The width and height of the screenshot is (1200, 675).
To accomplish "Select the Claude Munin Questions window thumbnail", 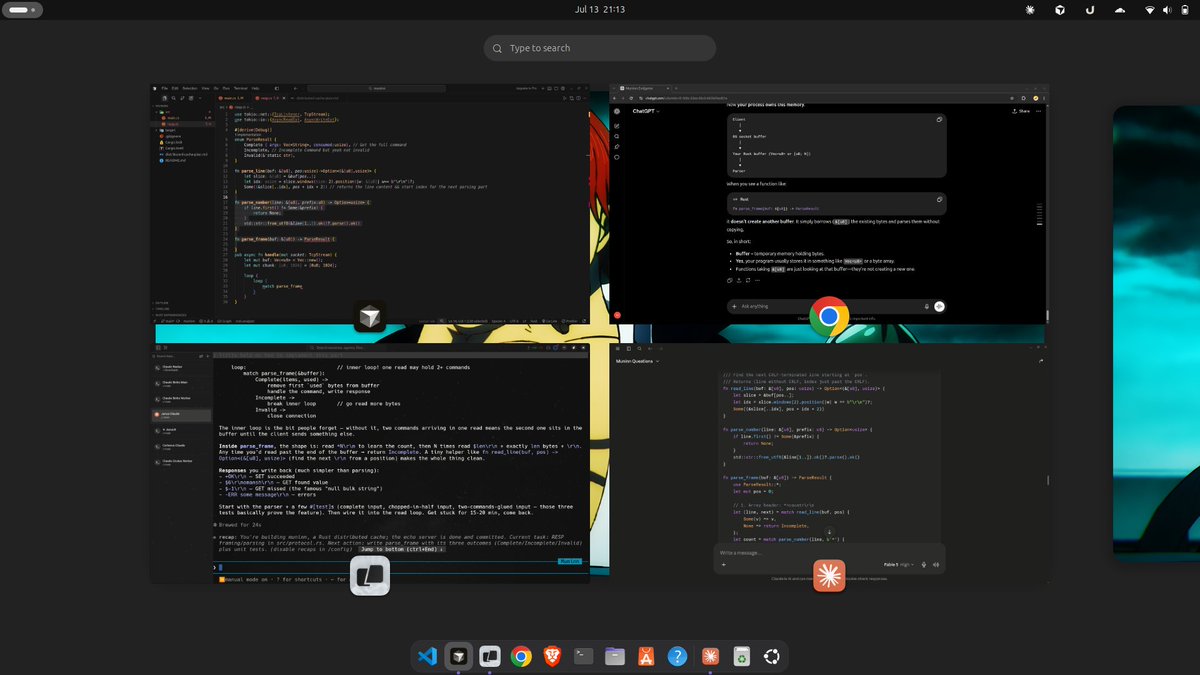I will tap(829, 464).
